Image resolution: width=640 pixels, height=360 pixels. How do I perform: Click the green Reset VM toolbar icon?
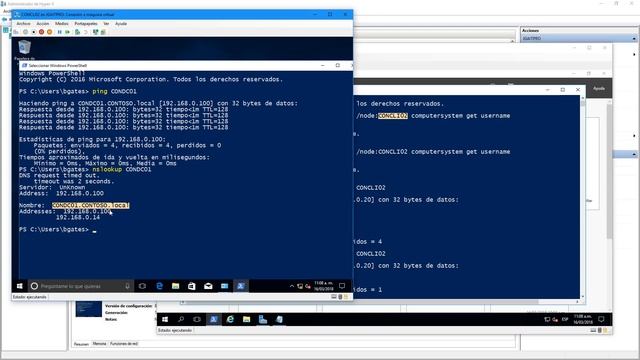click(67, 32)
